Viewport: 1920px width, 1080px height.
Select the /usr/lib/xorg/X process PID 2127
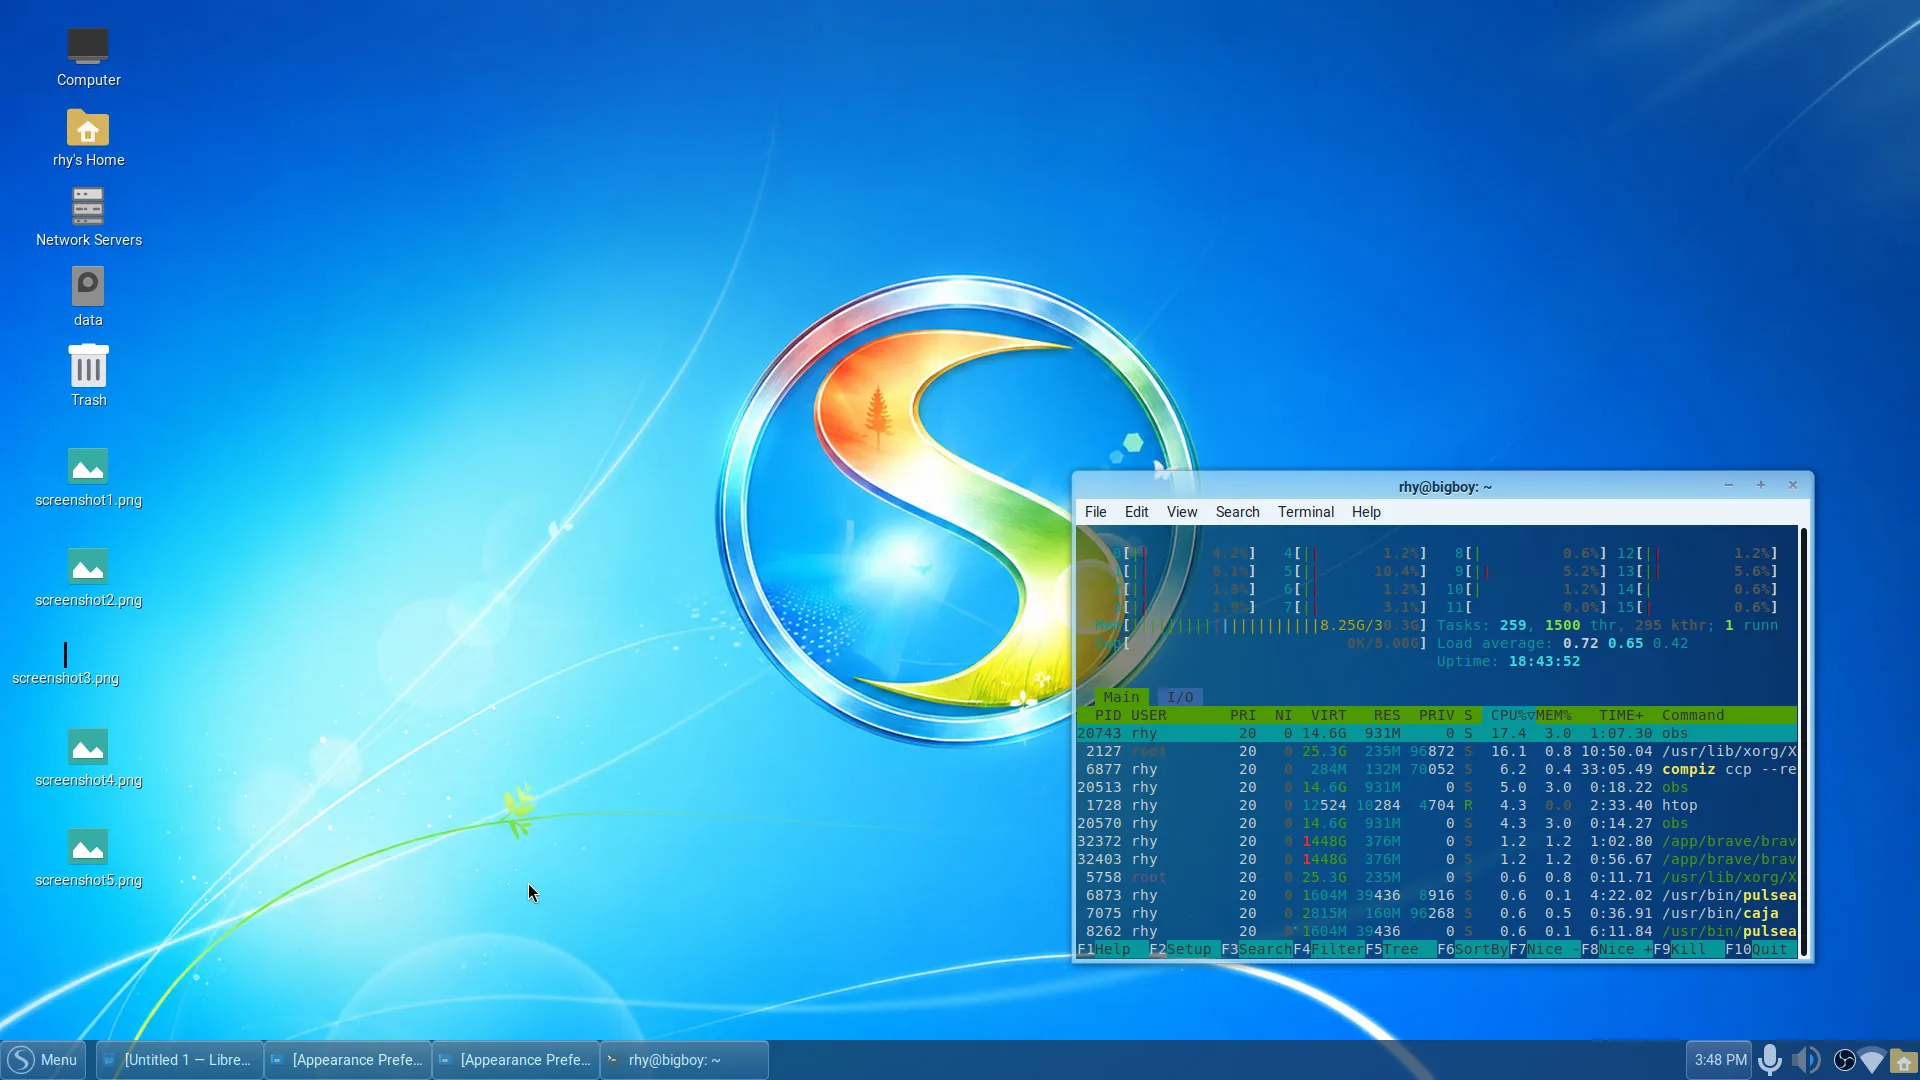(1436, 751)
